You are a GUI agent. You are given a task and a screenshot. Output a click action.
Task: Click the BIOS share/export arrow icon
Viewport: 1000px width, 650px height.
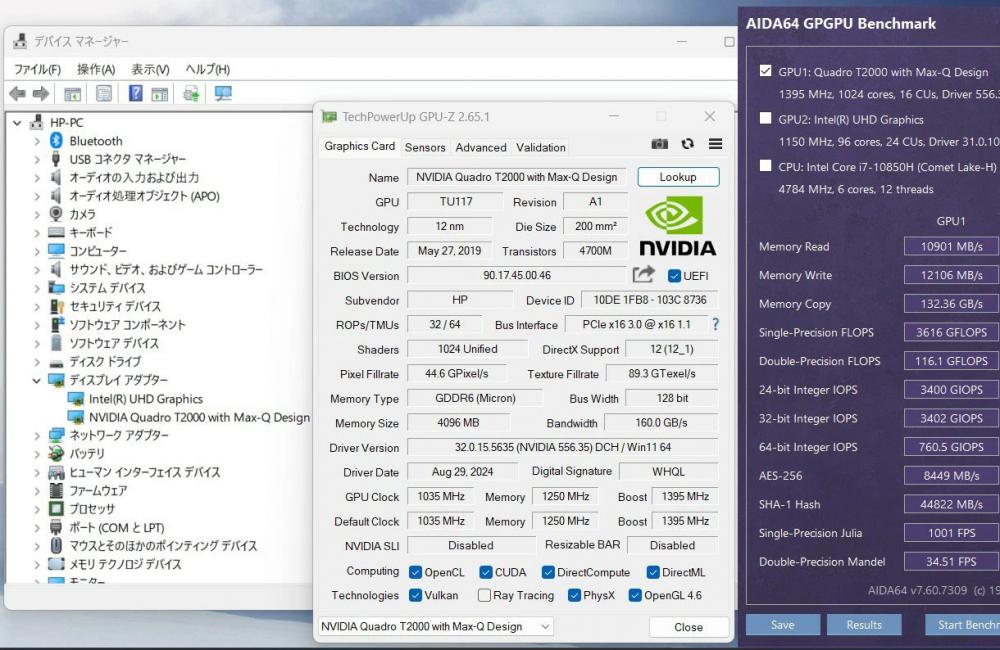click(x=643, y=274)
